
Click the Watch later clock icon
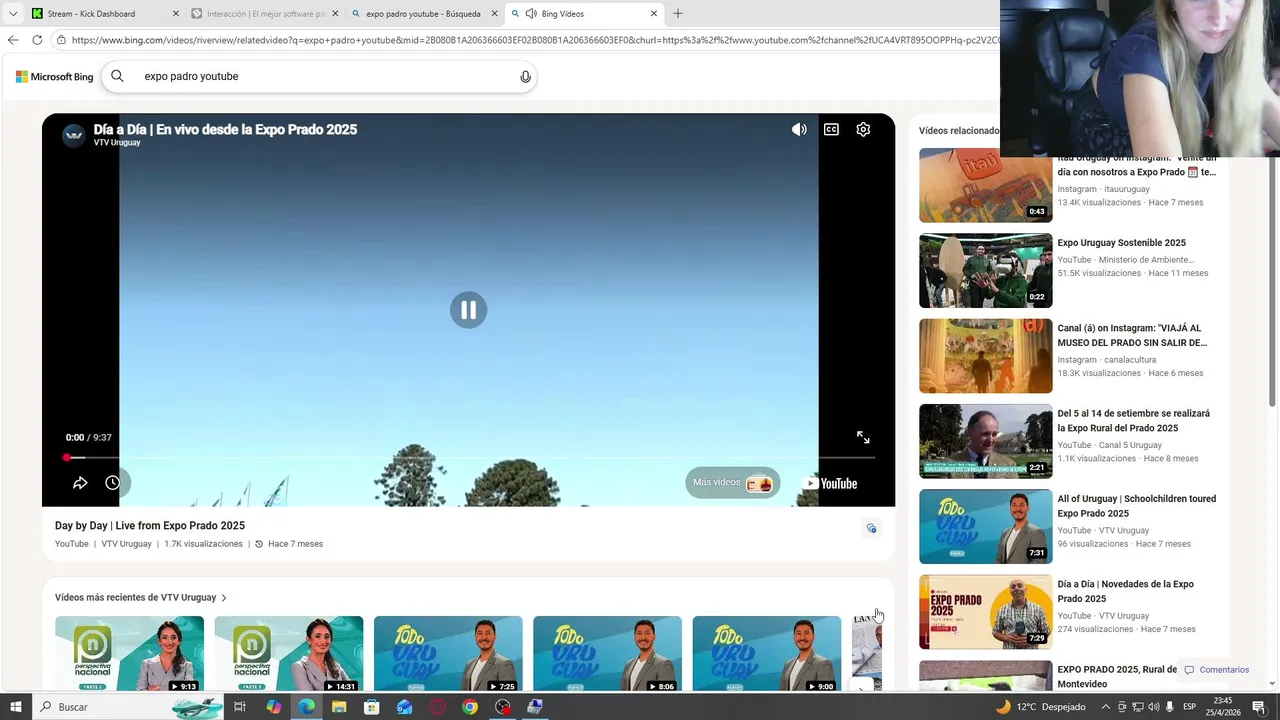coord(112,483)
